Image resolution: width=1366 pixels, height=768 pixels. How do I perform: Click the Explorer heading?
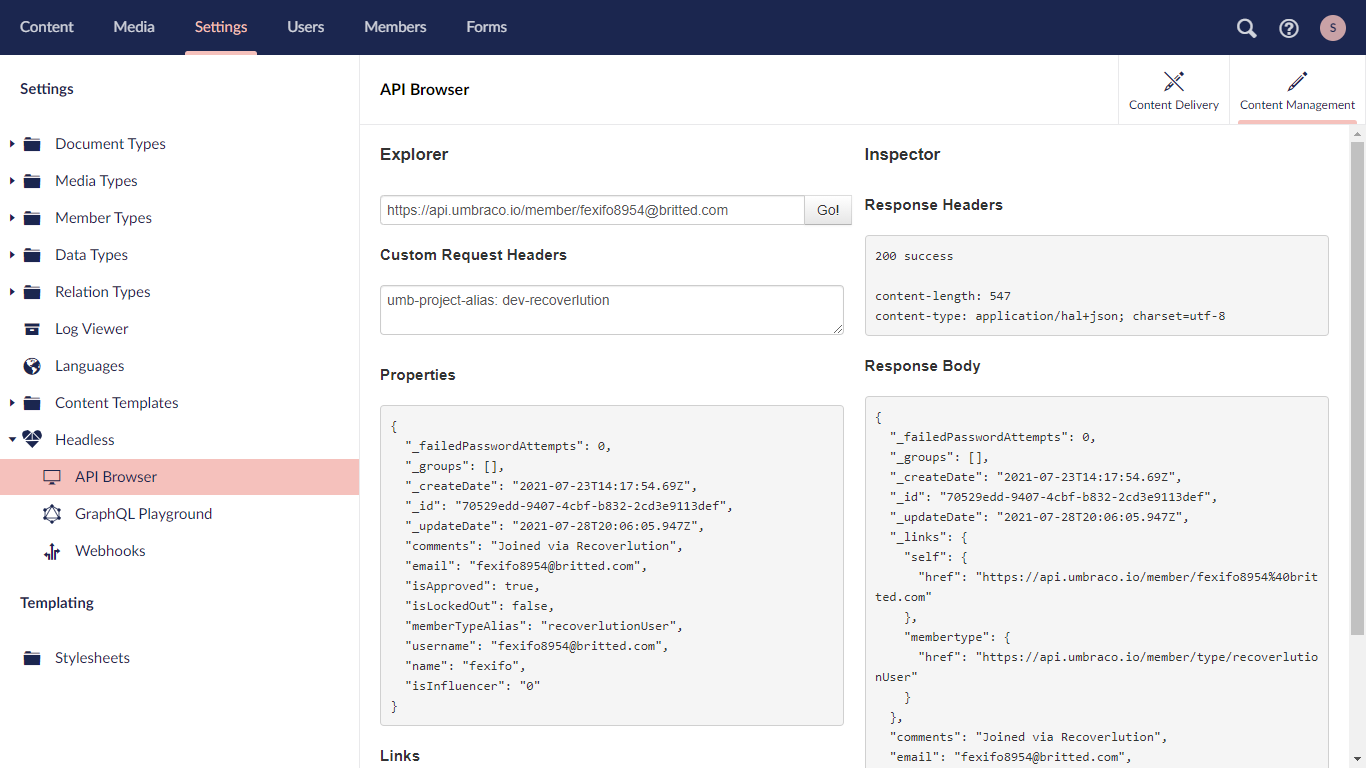pyautogui.click(x=414, y=155)
